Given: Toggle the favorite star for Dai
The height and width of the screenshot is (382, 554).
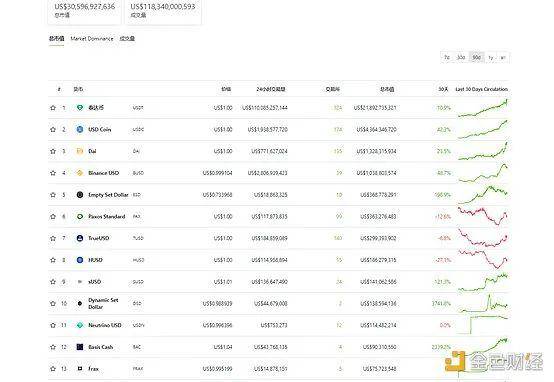Looking at the screenshot, I should 53,151.
